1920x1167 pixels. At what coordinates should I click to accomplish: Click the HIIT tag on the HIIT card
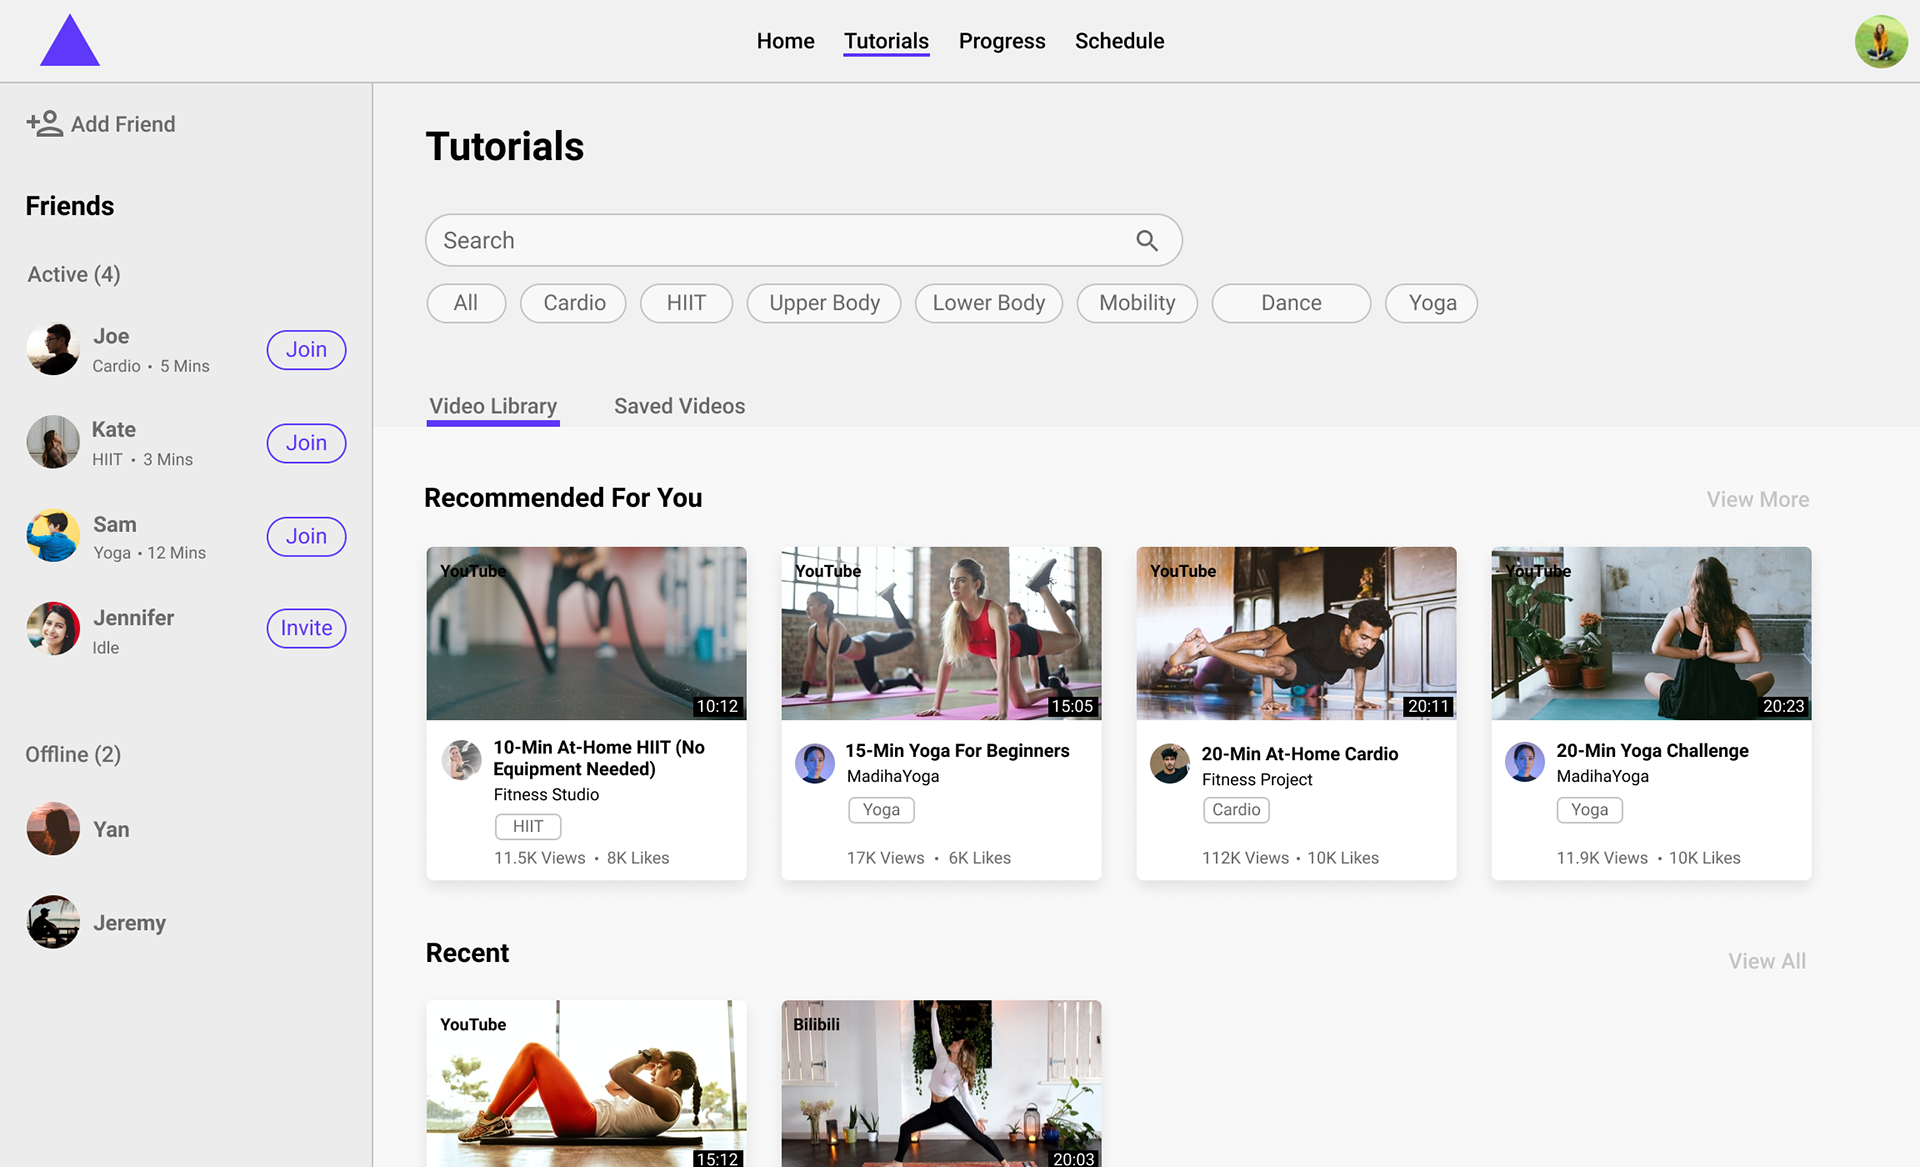pos(528,826)
